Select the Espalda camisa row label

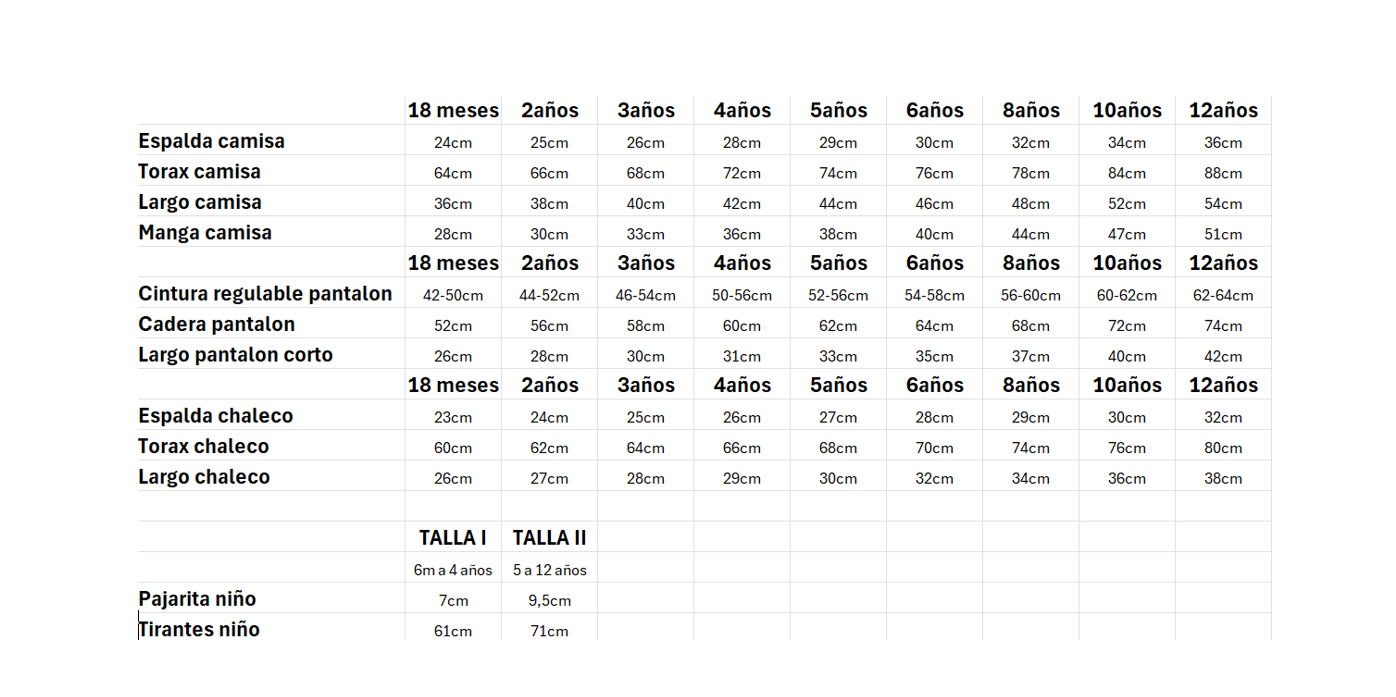pyautogui.click(x=211, y=141)
